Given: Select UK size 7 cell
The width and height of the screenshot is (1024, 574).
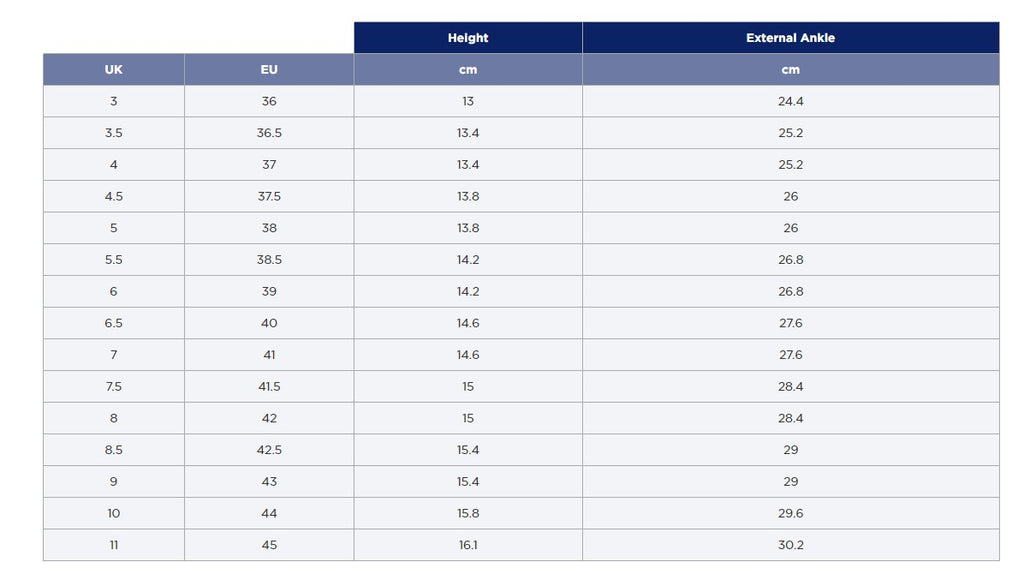Looking at the screenshot, I should click(114, 355).
